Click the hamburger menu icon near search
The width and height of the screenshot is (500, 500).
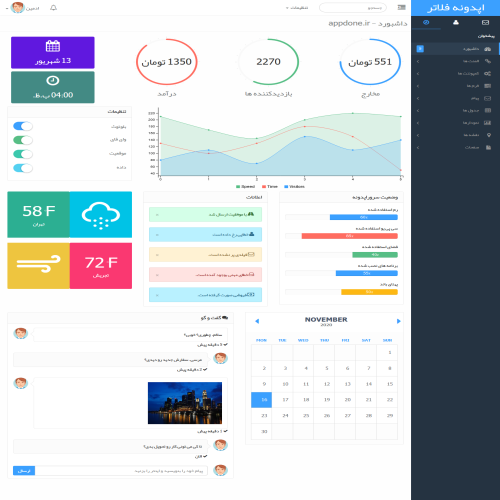pyautogui.click(x=401, y=7)
